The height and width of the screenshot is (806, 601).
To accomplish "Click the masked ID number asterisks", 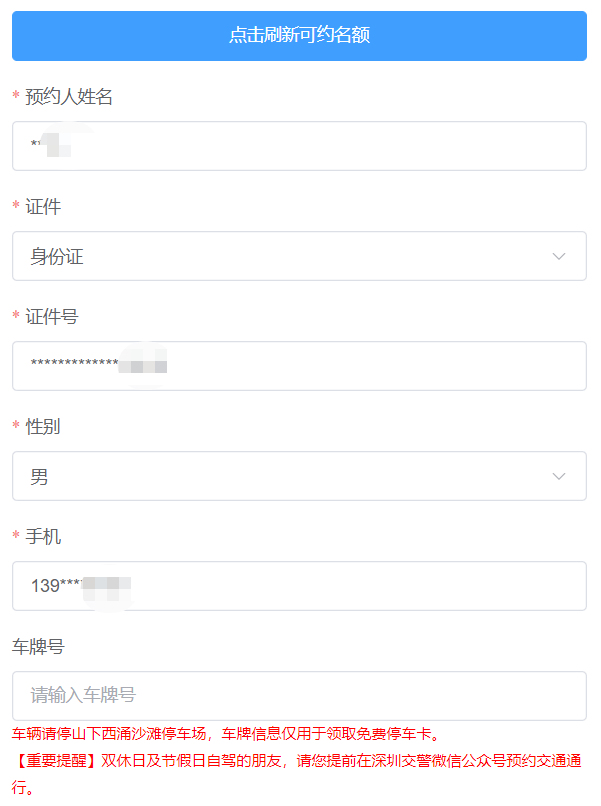I will pos(75,366).
